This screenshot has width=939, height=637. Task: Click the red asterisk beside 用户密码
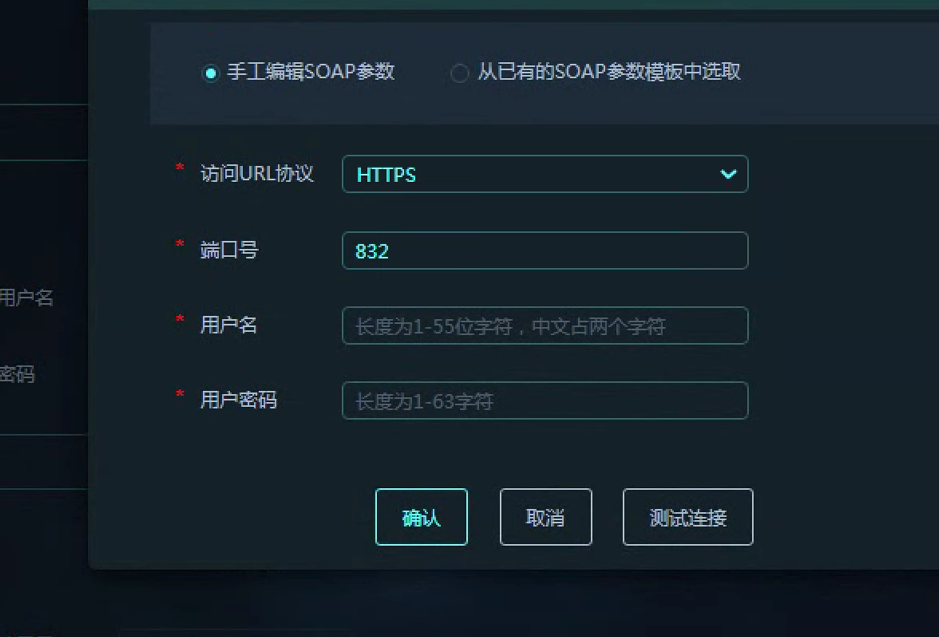[180, 395]
